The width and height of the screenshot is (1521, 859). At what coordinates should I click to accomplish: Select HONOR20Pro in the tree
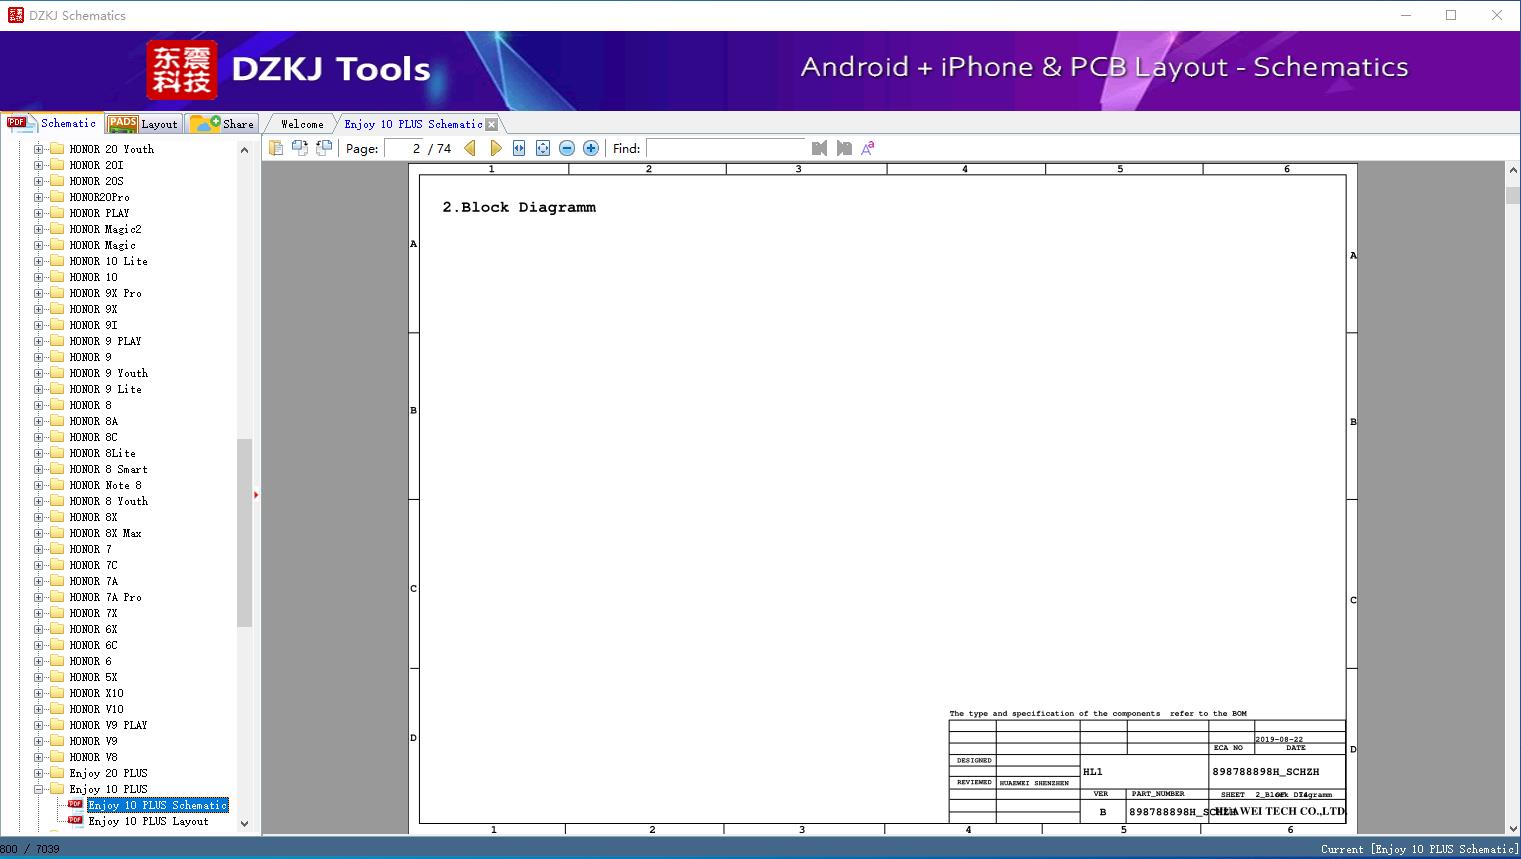(99, 197)
